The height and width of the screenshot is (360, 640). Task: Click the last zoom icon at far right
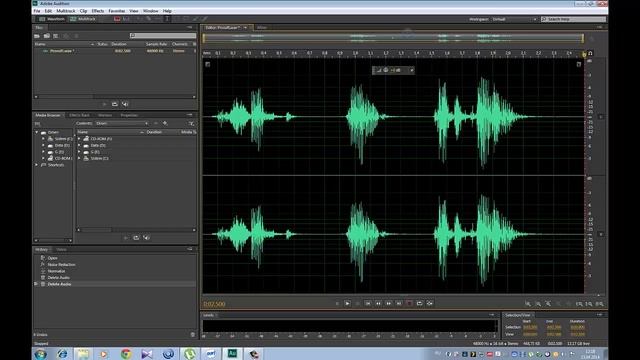[599, 304]
